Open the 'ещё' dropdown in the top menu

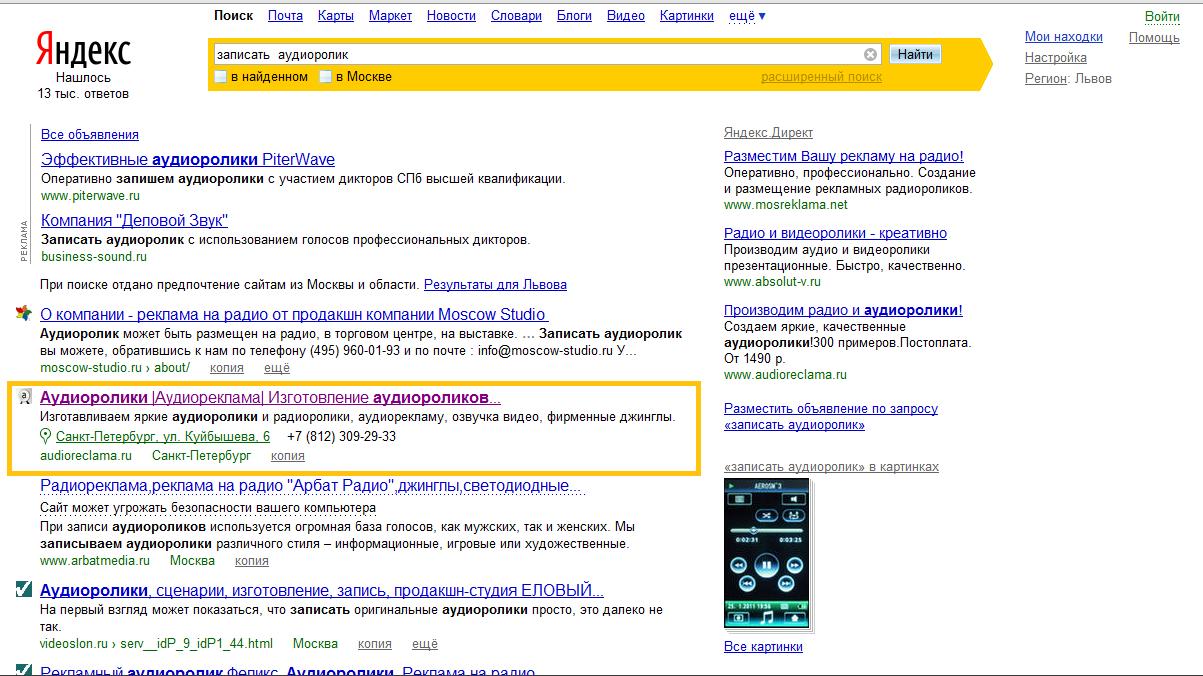[x=747, y=16]
